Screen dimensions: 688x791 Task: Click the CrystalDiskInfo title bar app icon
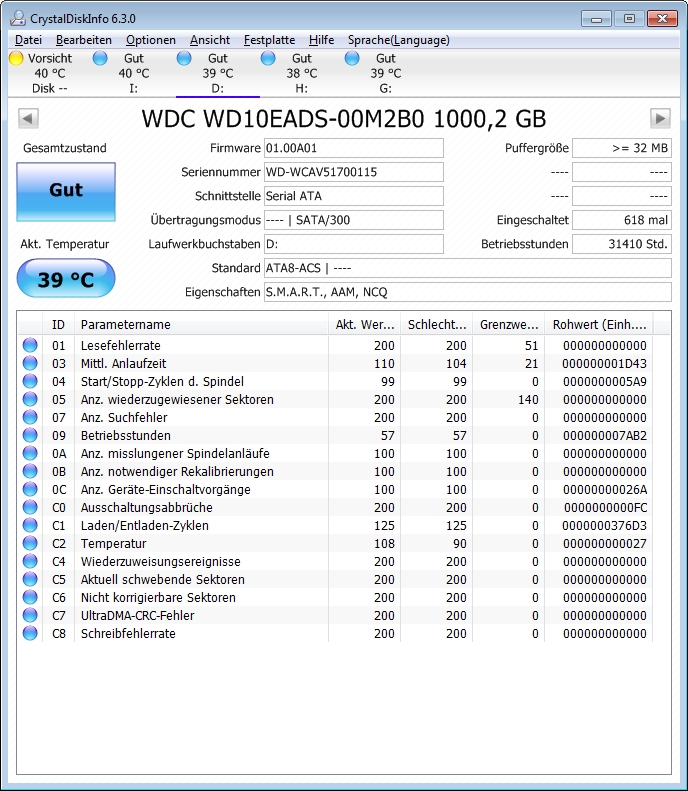coord(18,18)
